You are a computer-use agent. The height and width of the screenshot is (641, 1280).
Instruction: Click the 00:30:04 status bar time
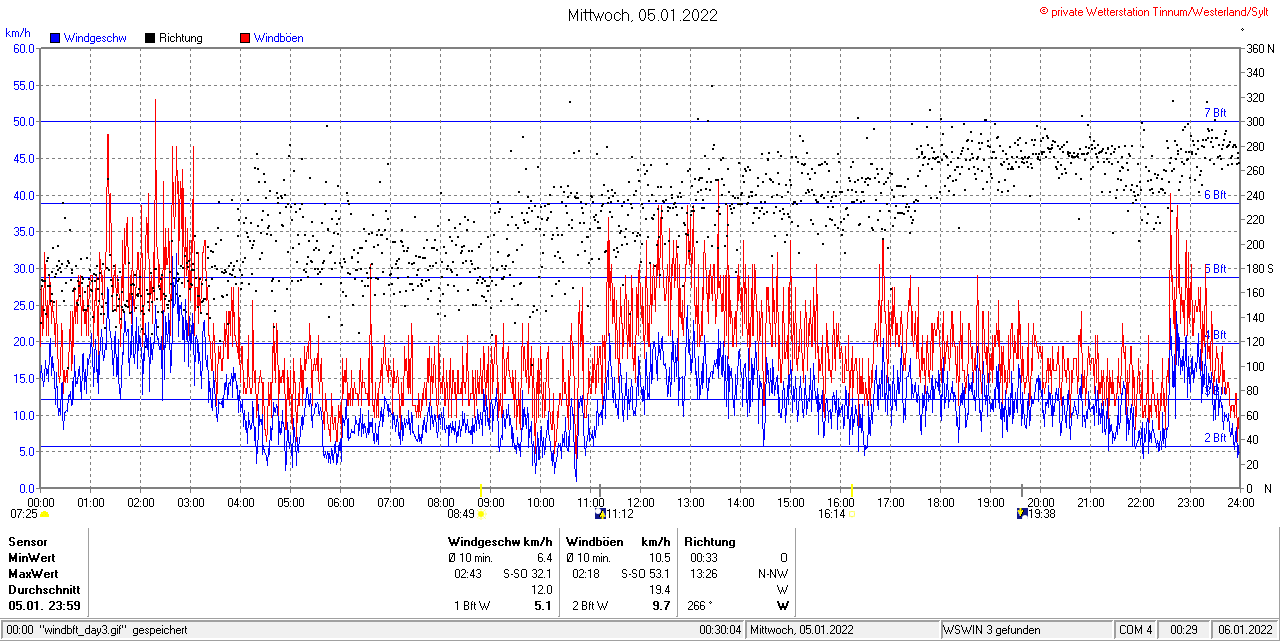click(720, 630)
